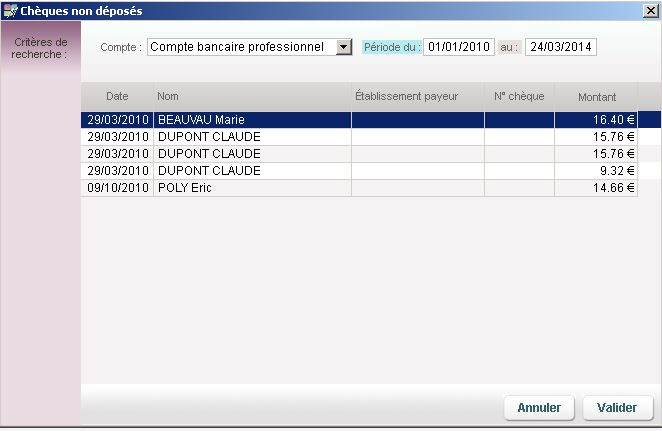Screen dimensions: 662x431
Task: Click the 16.40 € amount cell
Action: [x=596, y=120]
